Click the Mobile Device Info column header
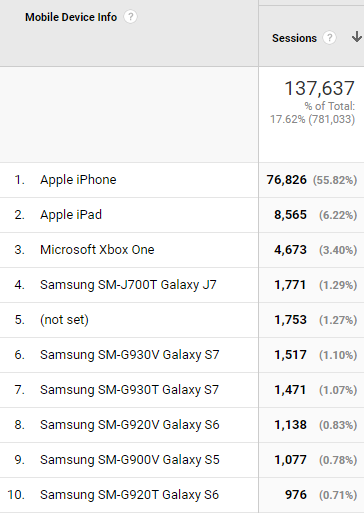364x517 pixels. [71, 17]
